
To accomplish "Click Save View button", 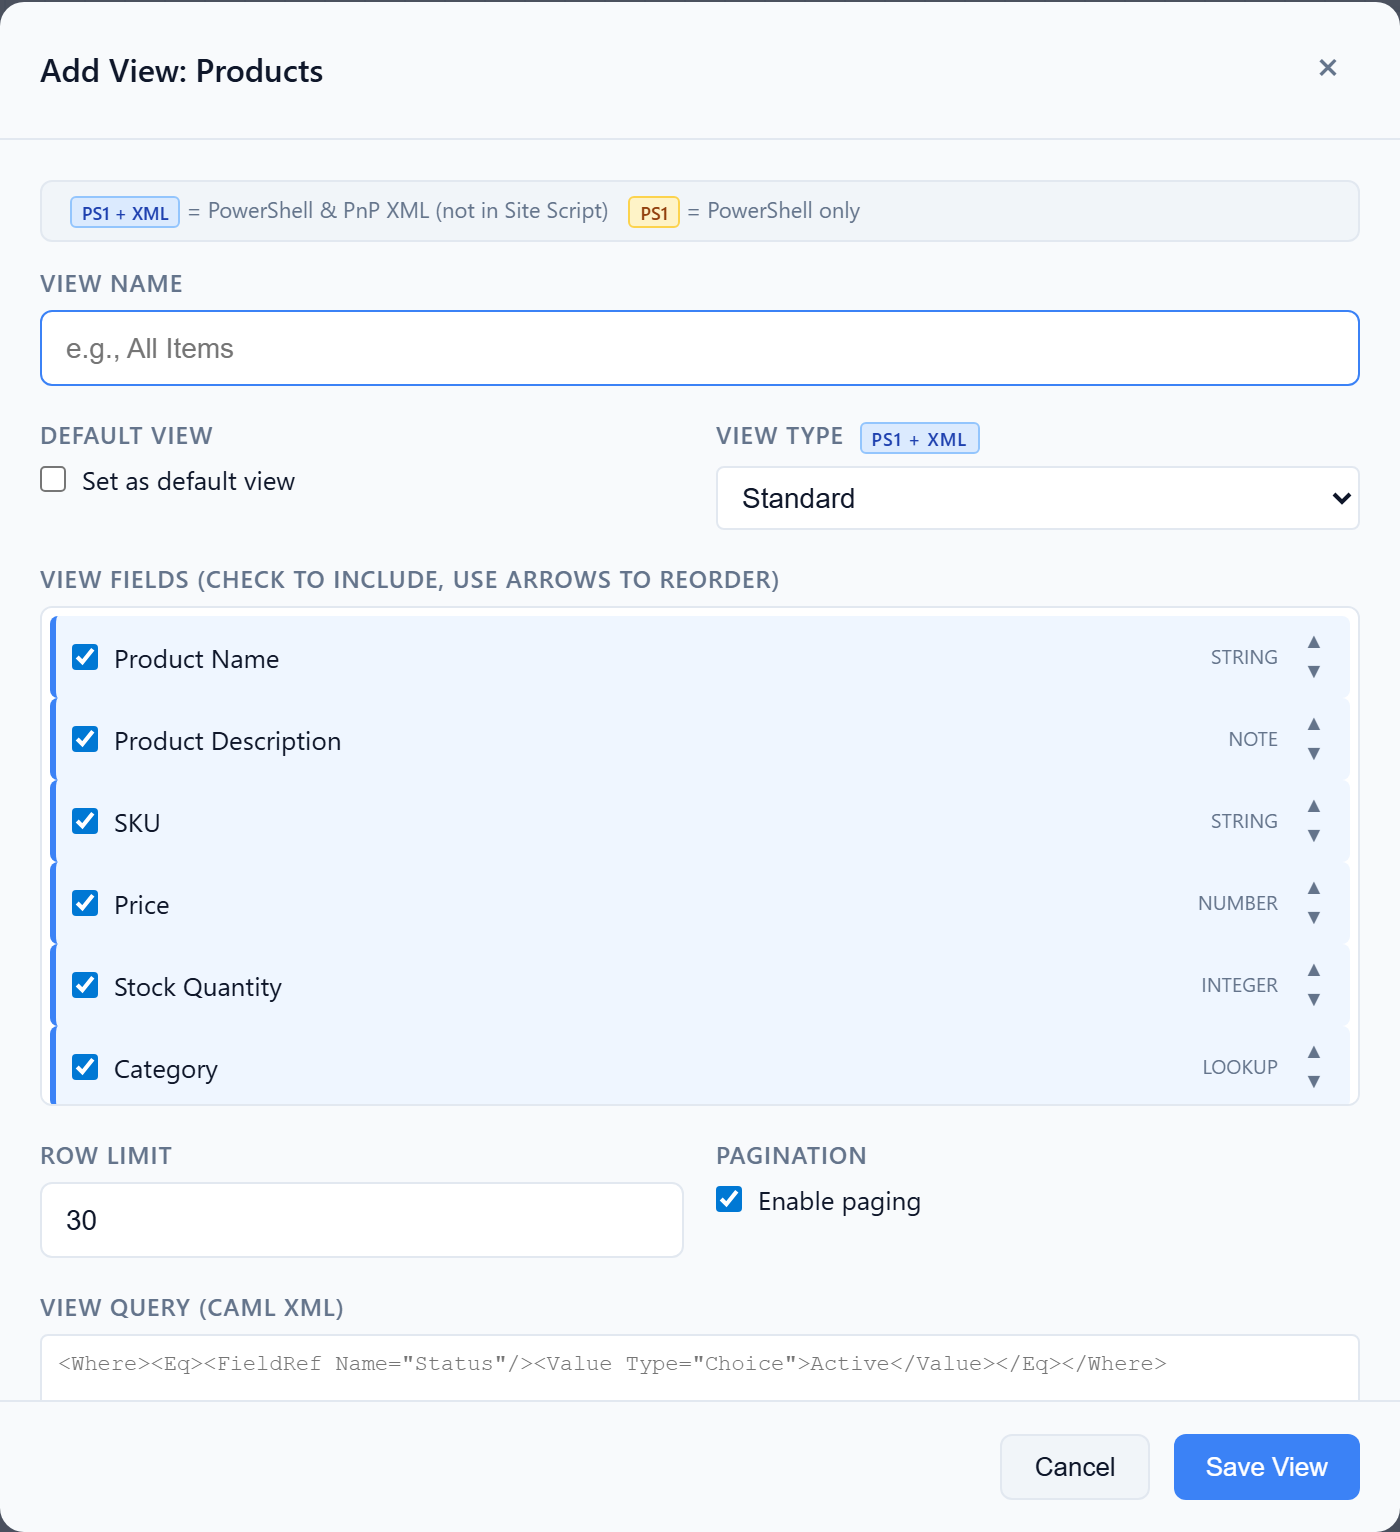I will tap(1267, 1467).
